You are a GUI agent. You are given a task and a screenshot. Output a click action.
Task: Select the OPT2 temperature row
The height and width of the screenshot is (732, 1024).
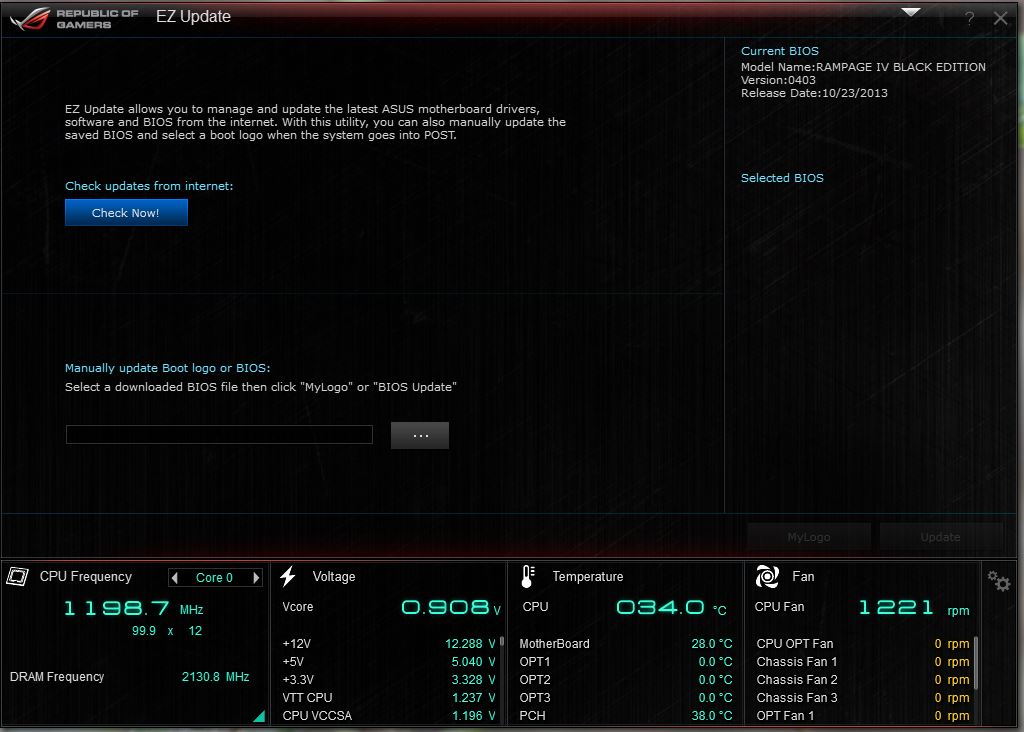(626, 680)
